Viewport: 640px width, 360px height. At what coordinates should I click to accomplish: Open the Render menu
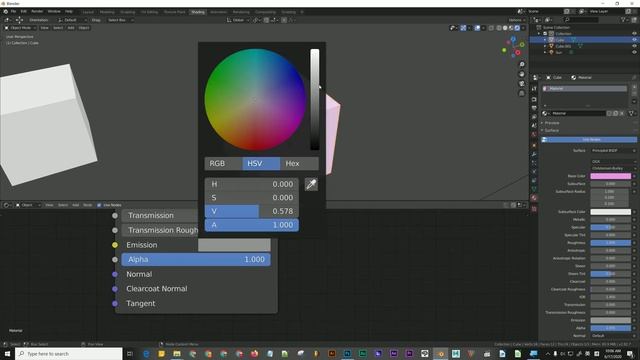pos(37,11)
